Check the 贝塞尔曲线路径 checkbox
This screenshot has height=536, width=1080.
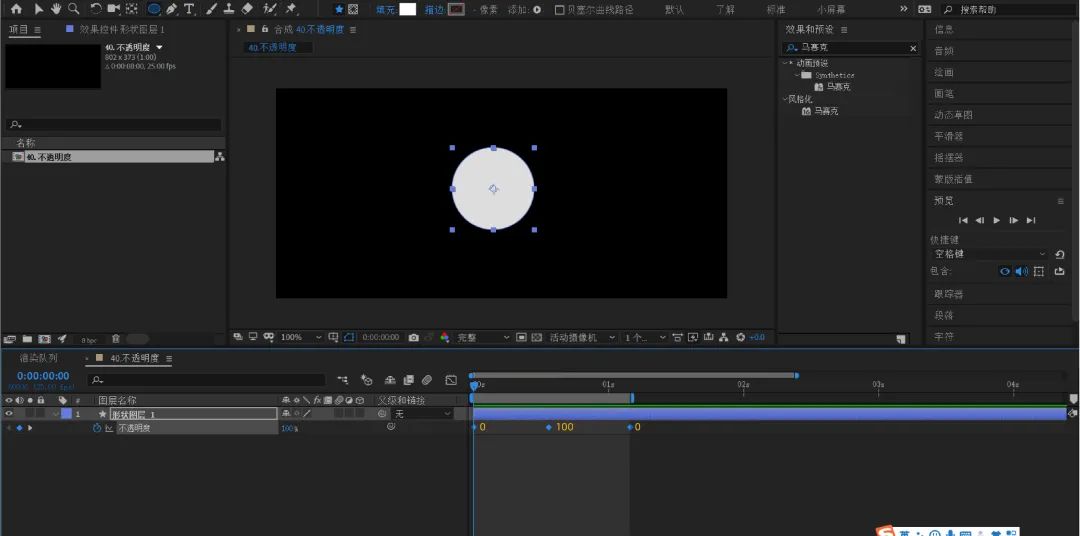(x=559, y=10)
